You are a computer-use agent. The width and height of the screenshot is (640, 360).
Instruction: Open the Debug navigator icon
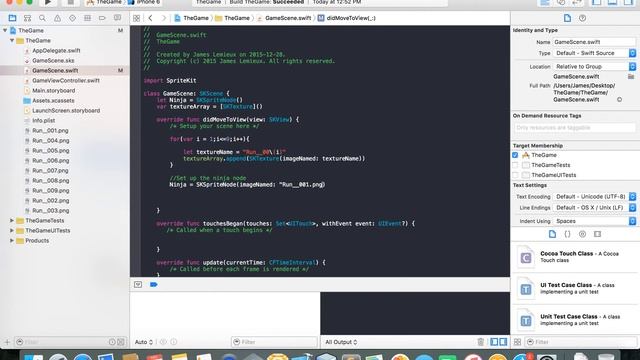click(x=87, y=18)
